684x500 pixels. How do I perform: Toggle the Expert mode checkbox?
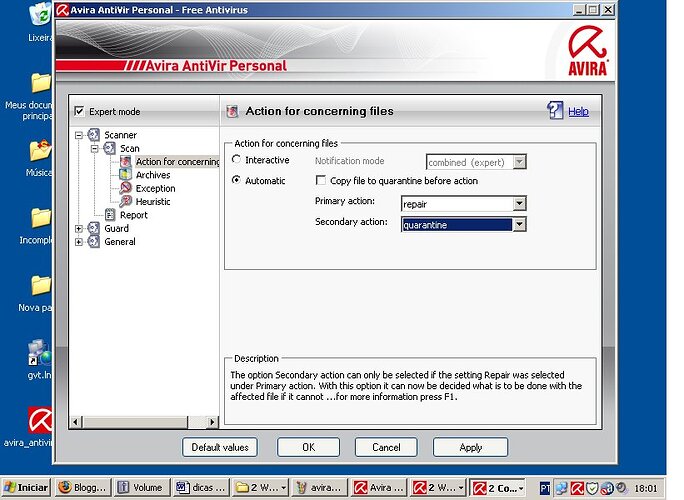click(x=81, y=112)
